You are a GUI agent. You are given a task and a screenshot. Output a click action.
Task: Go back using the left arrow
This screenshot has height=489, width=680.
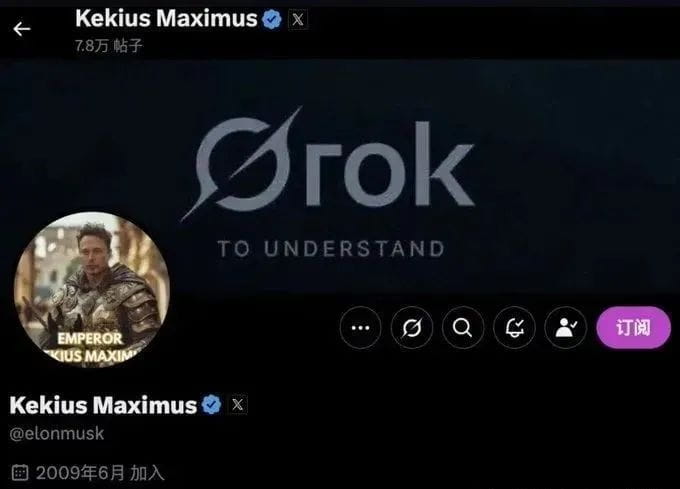22,29
